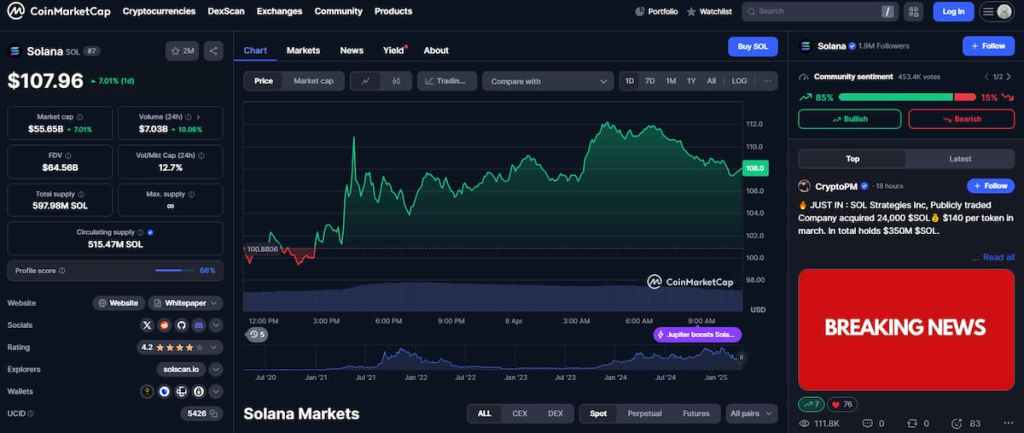Switch to the Yield tab
1024x433 pixels.
[x=394, y=50]
